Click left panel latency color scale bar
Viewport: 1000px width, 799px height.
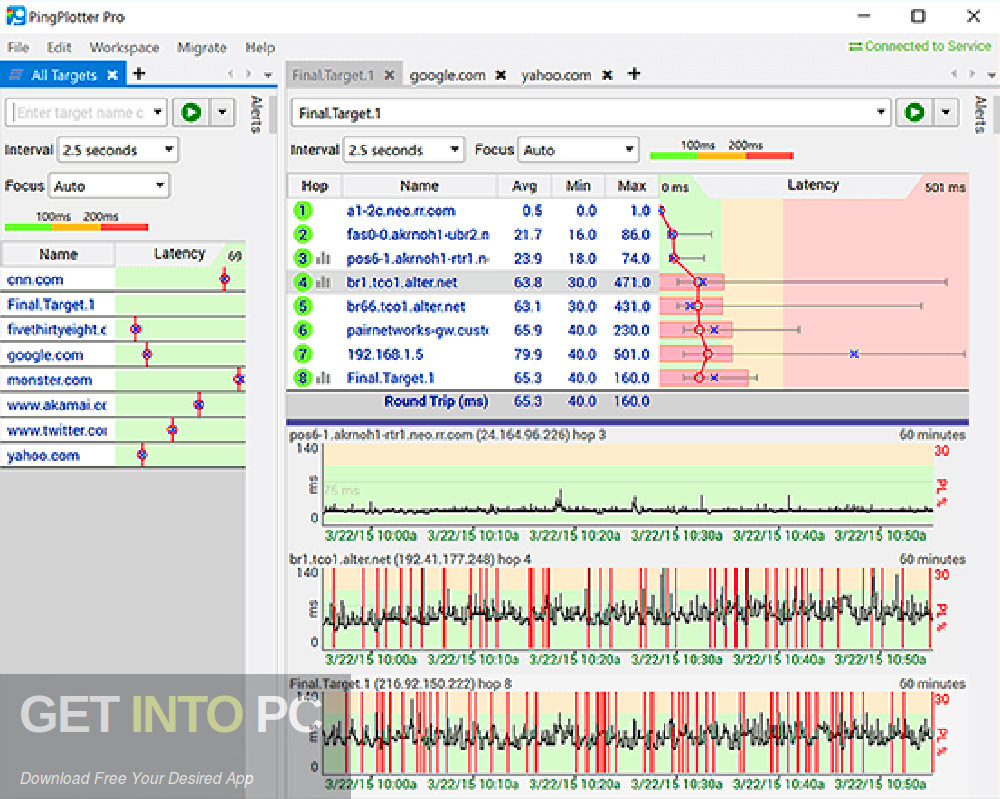coord(77,227)
